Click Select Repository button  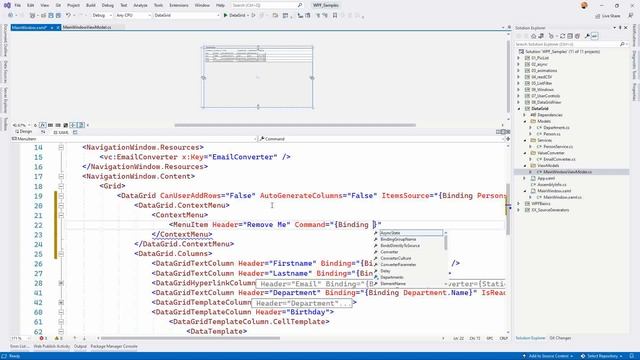click(602, 356)
